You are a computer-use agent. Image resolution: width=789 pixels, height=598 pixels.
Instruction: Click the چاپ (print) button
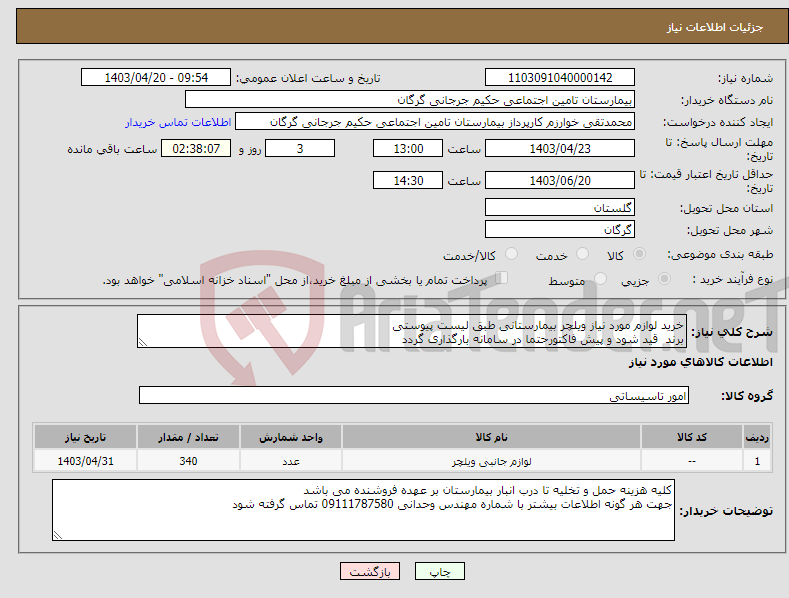click(x=439, y=571)
